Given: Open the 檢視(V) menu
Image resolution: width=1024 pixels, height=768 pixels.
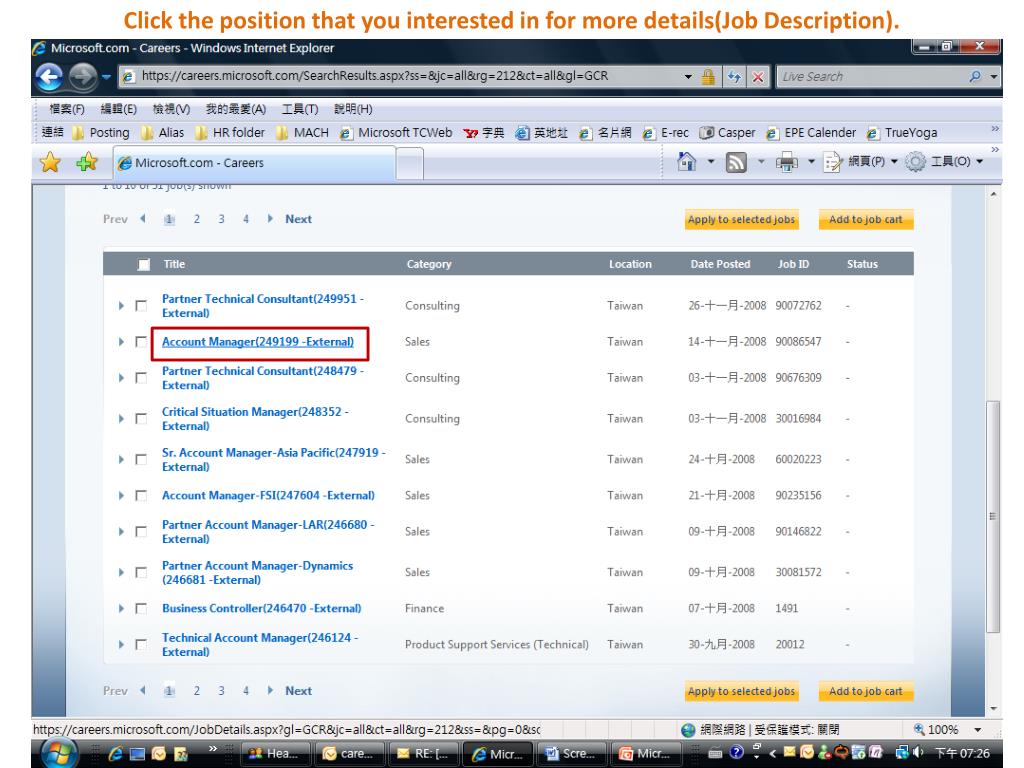Looking at the screenshot, I should point(171,109).
